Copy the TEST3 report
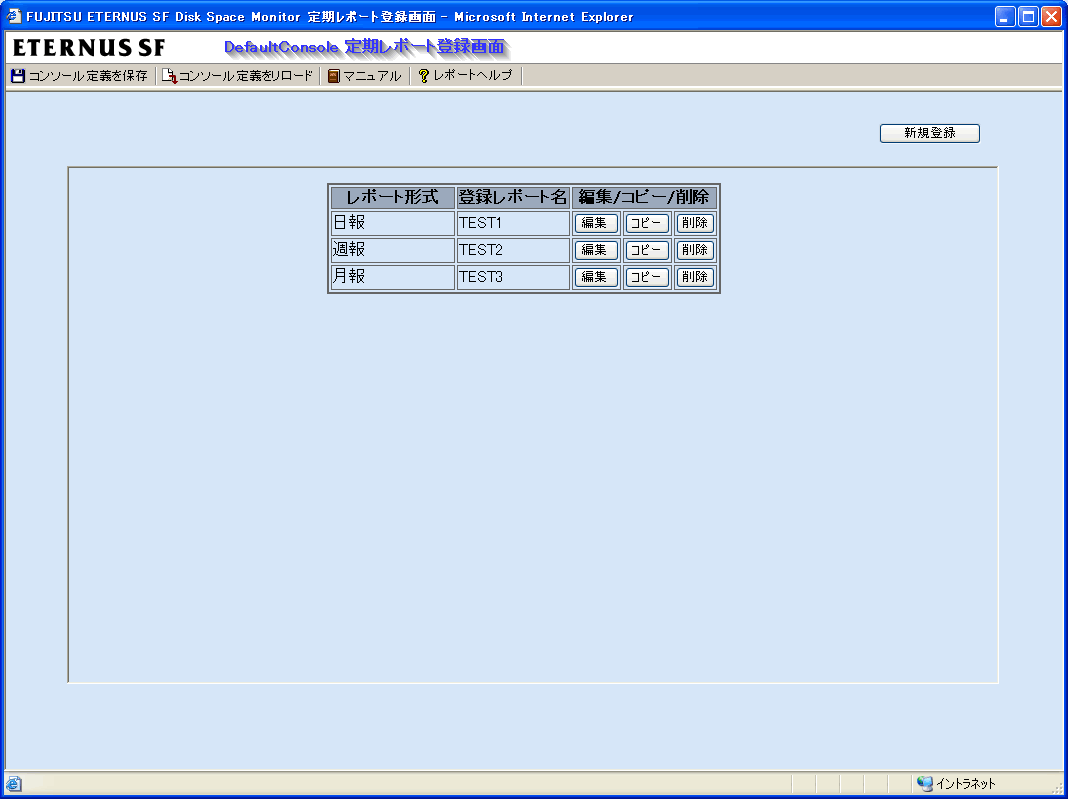The width and height of the screenshot is (1069, 799). click(646, 277)
